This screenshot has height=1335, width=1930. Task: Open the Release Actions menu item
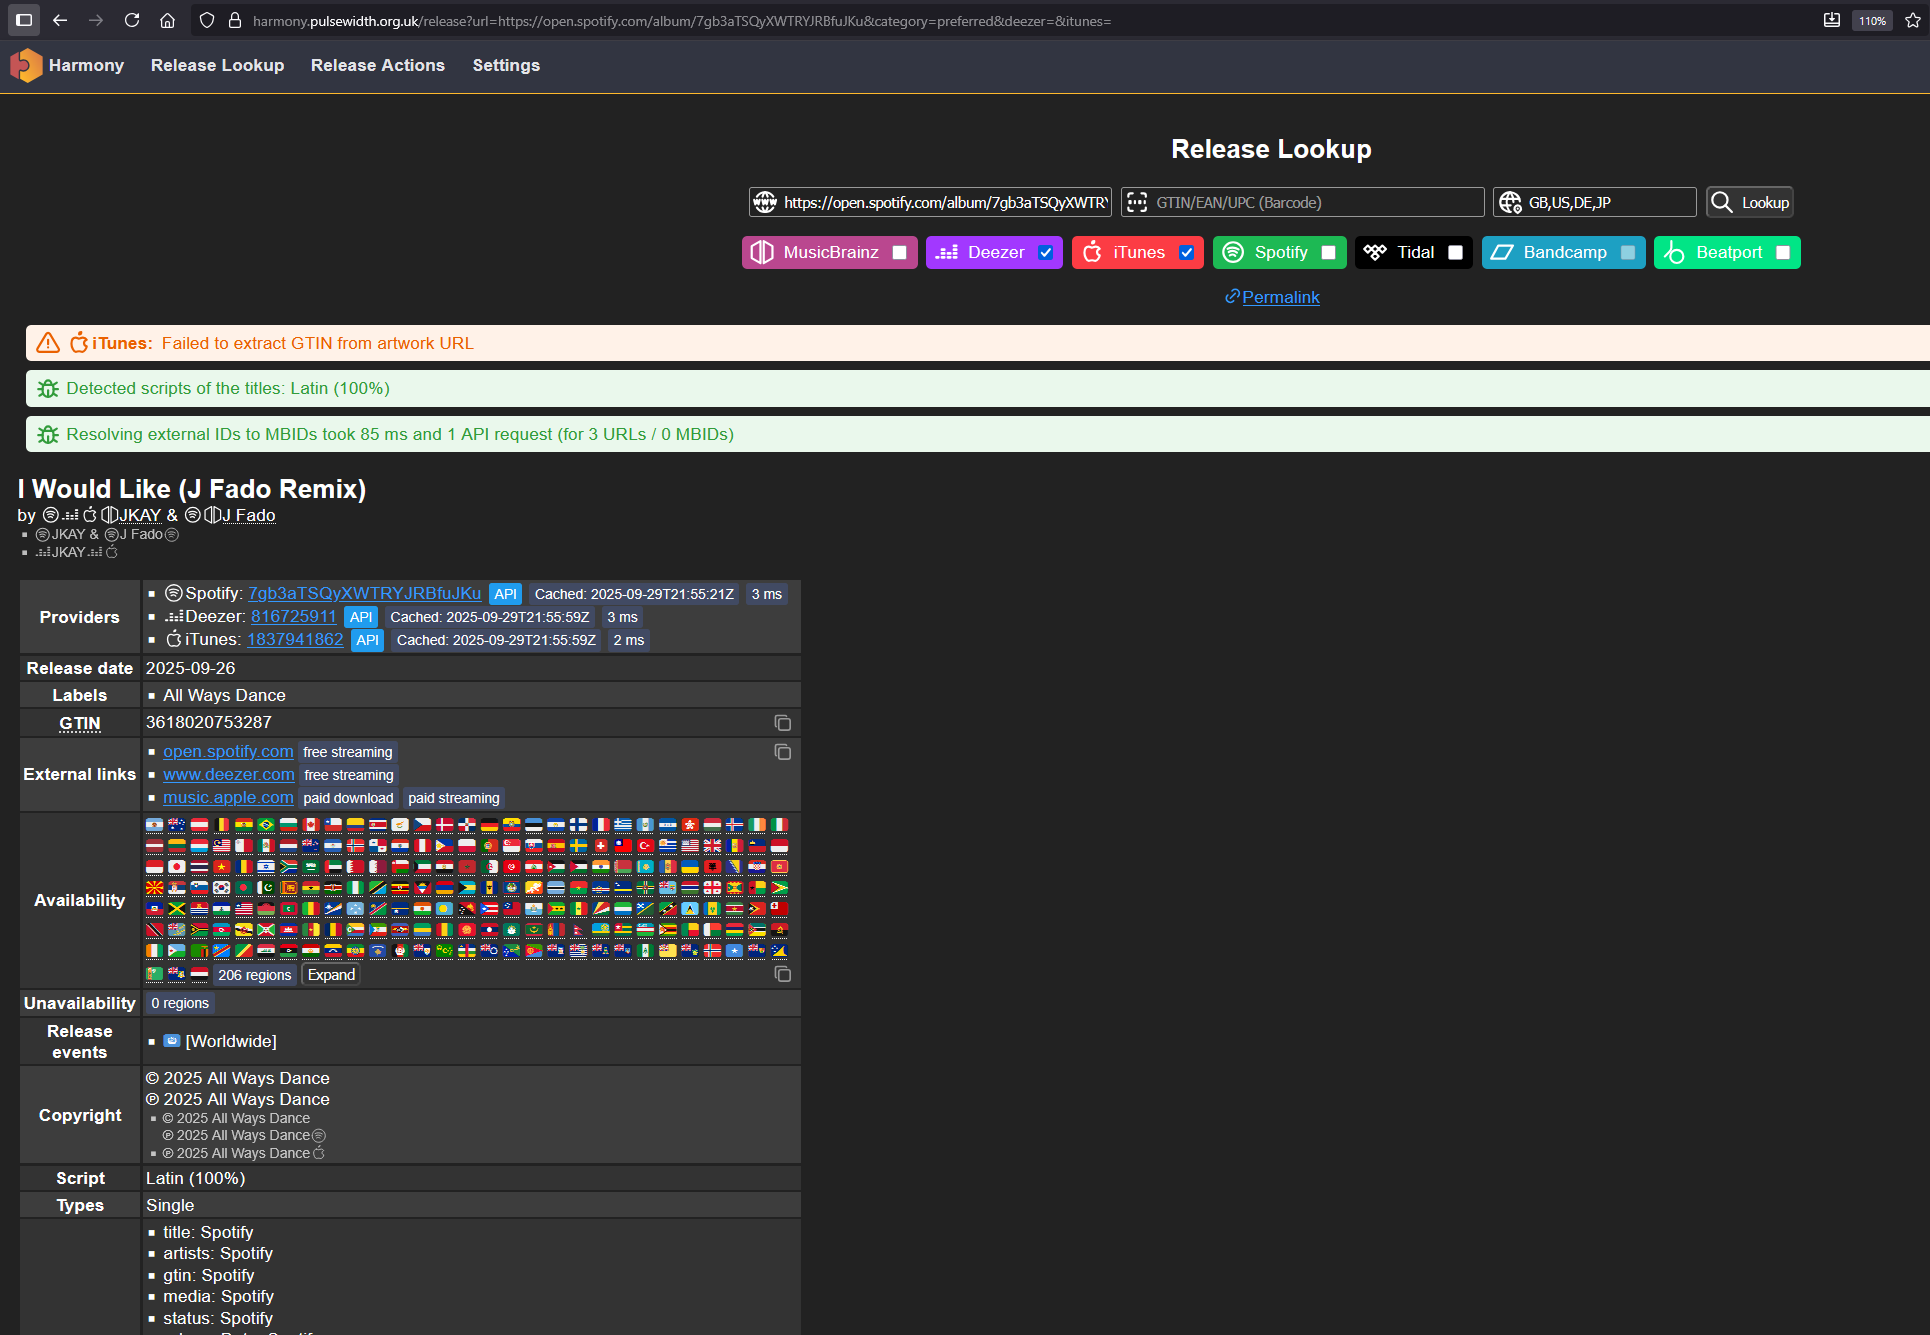[x=377, y=65]
